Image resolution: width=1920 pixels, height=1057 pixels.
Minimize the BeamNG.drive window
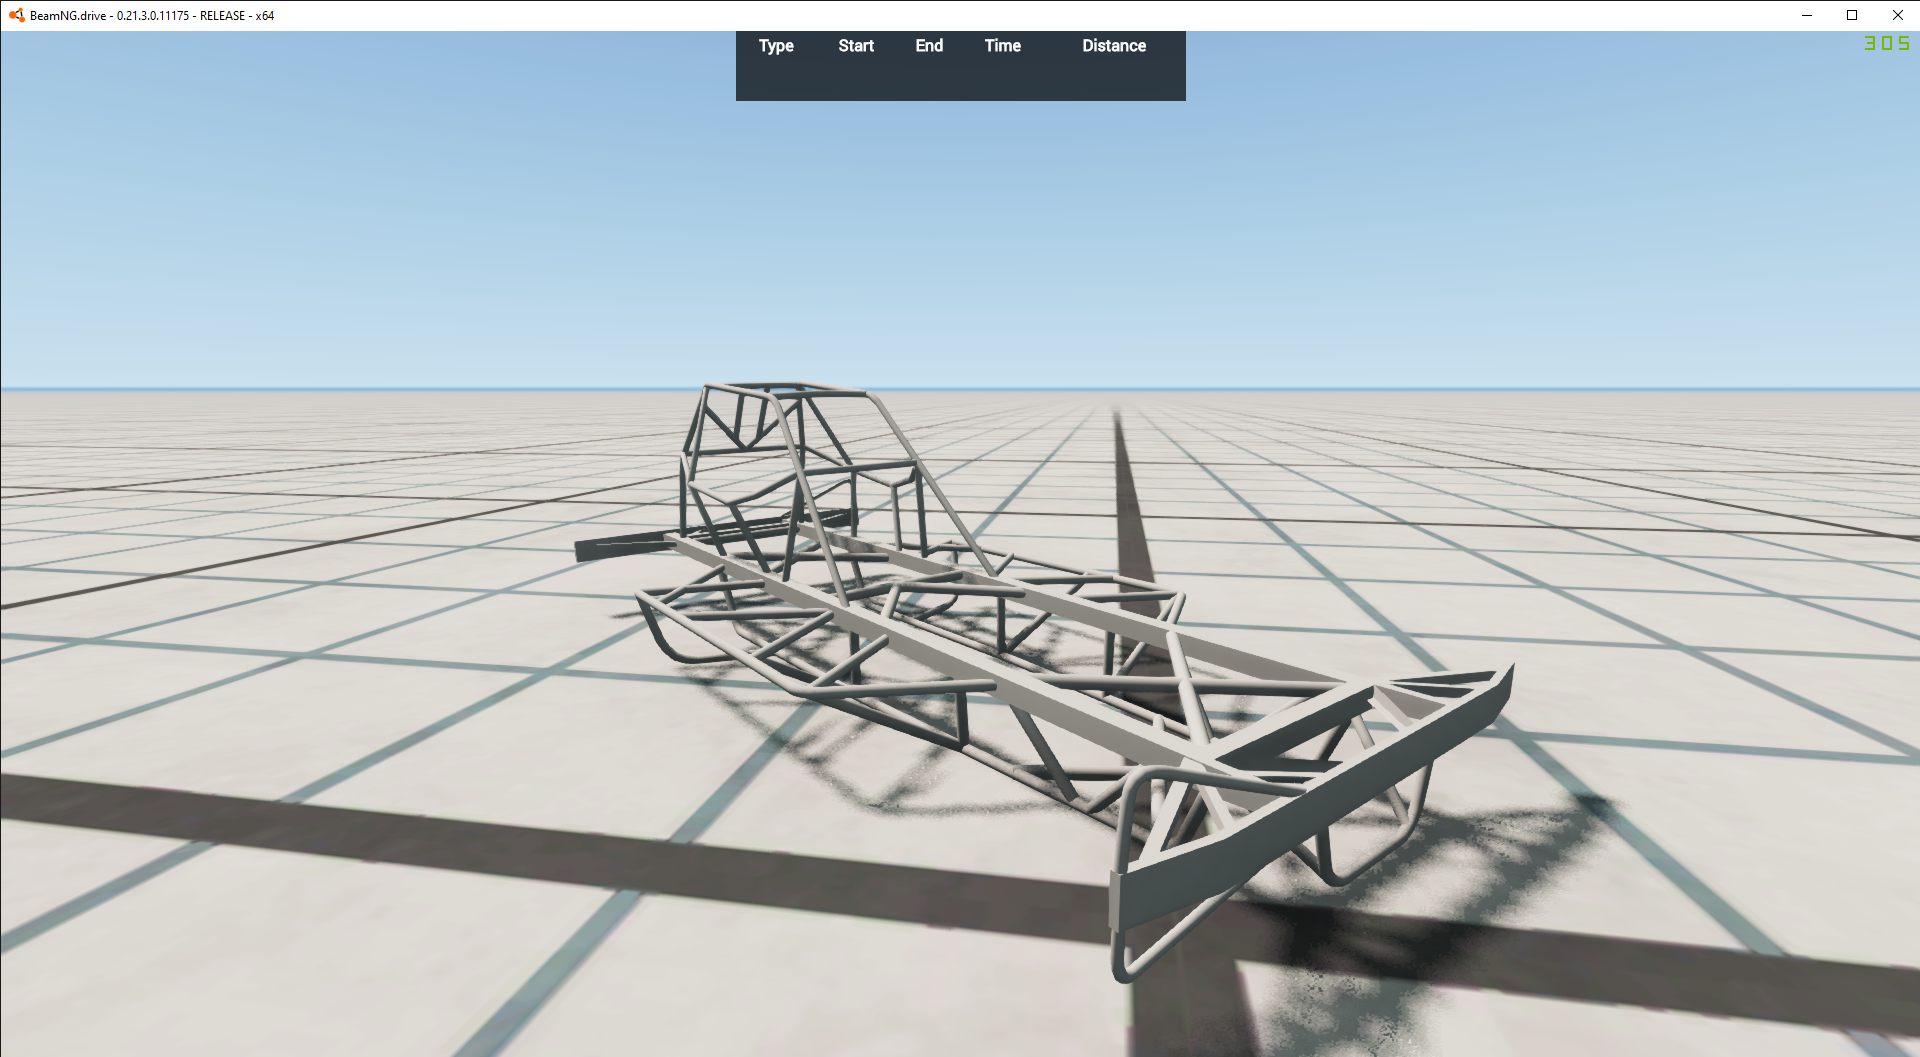(x=1806, y=15)
